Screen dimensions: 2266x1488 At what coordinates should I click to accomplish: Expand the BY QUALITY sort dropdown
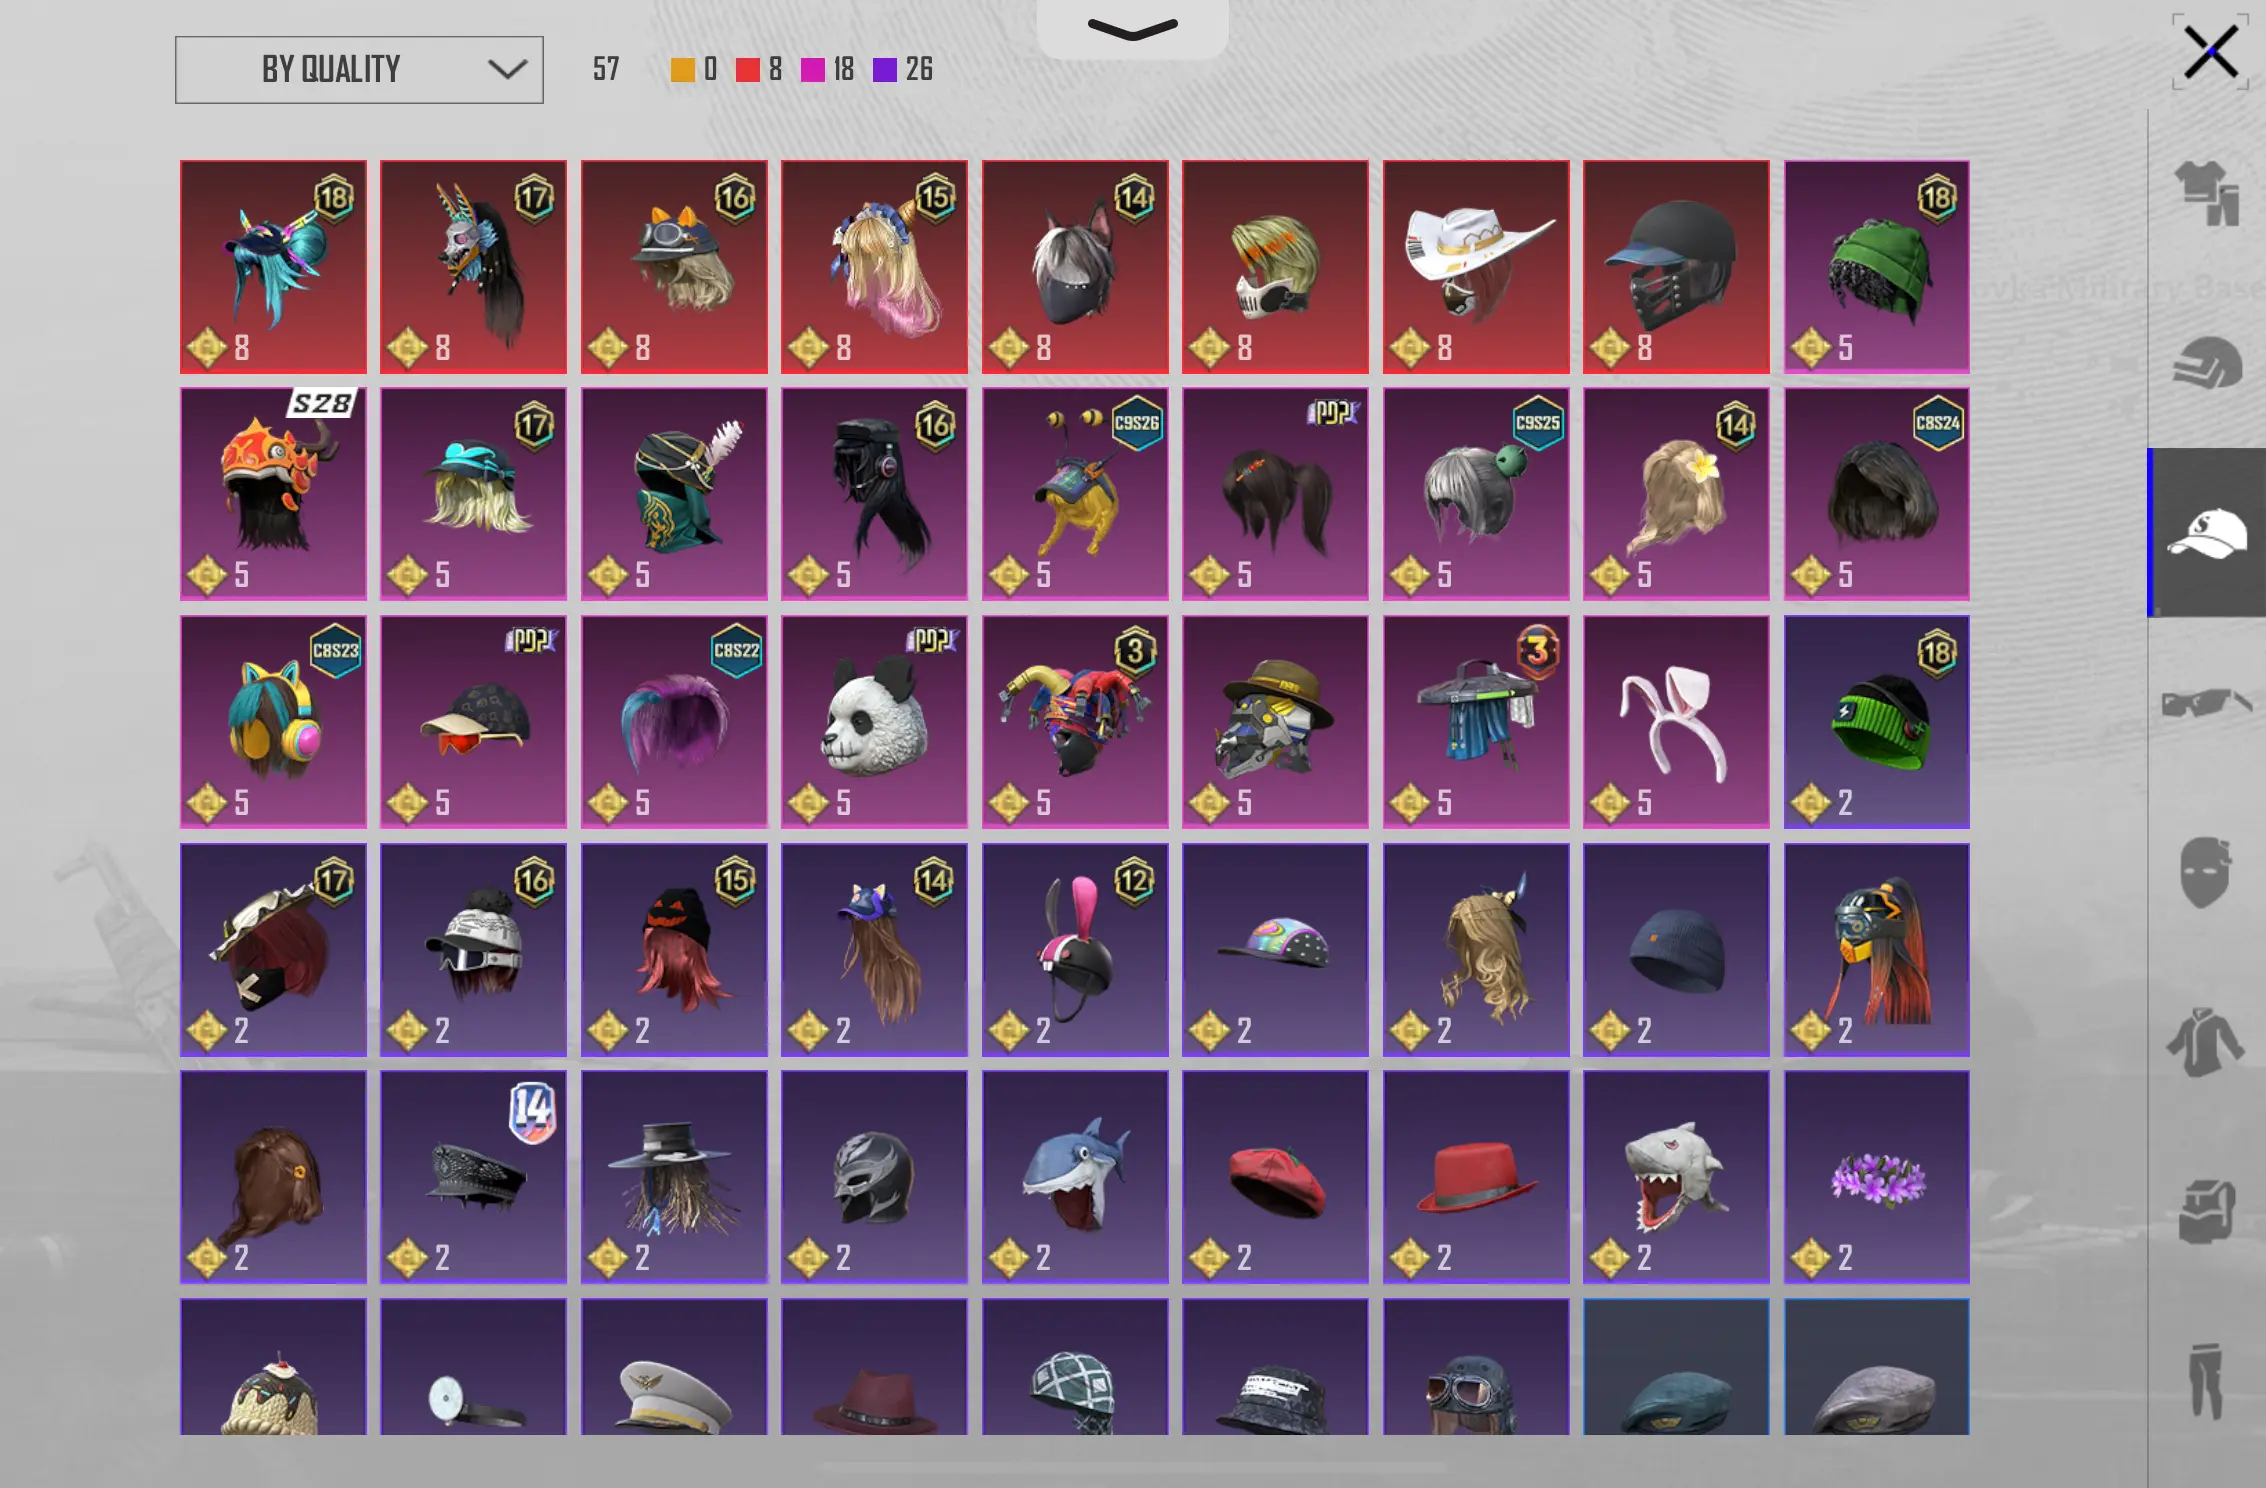[x=359, y=70]
